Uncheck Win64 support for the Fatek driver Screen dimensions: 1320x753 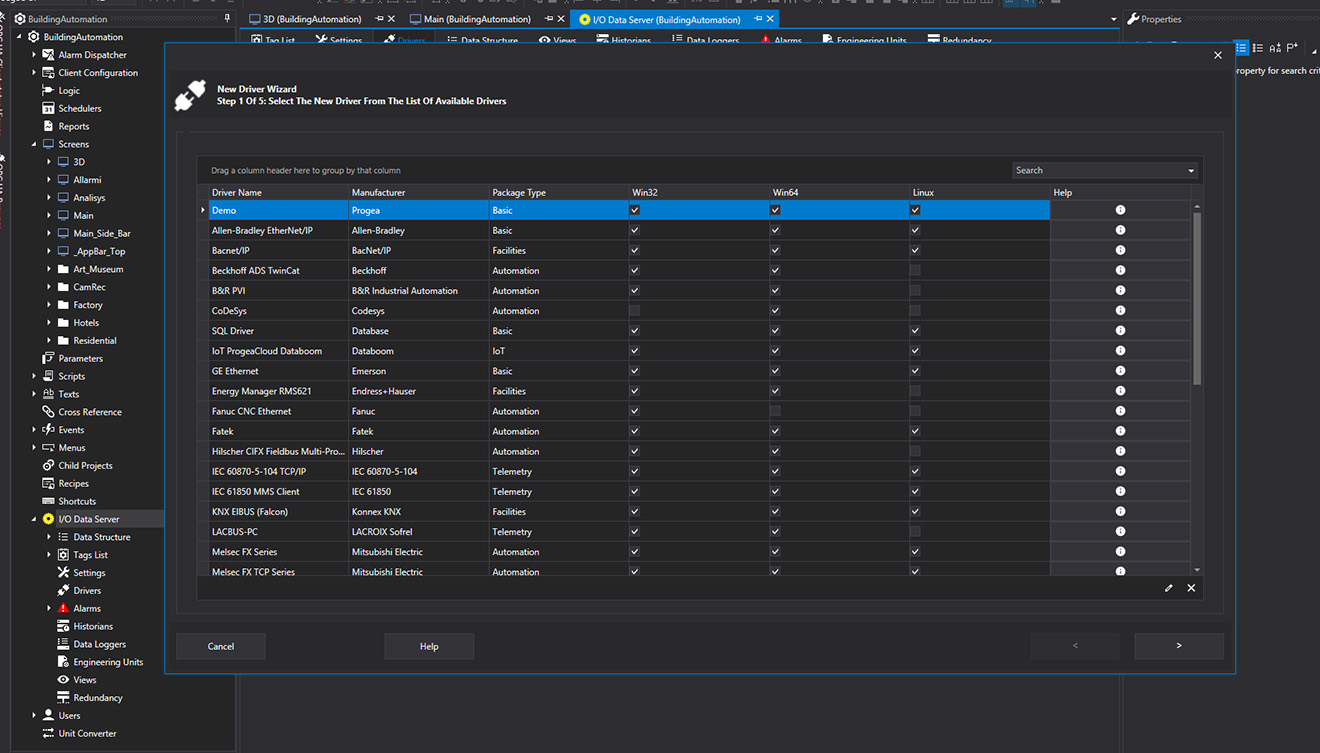coord(775,431)
